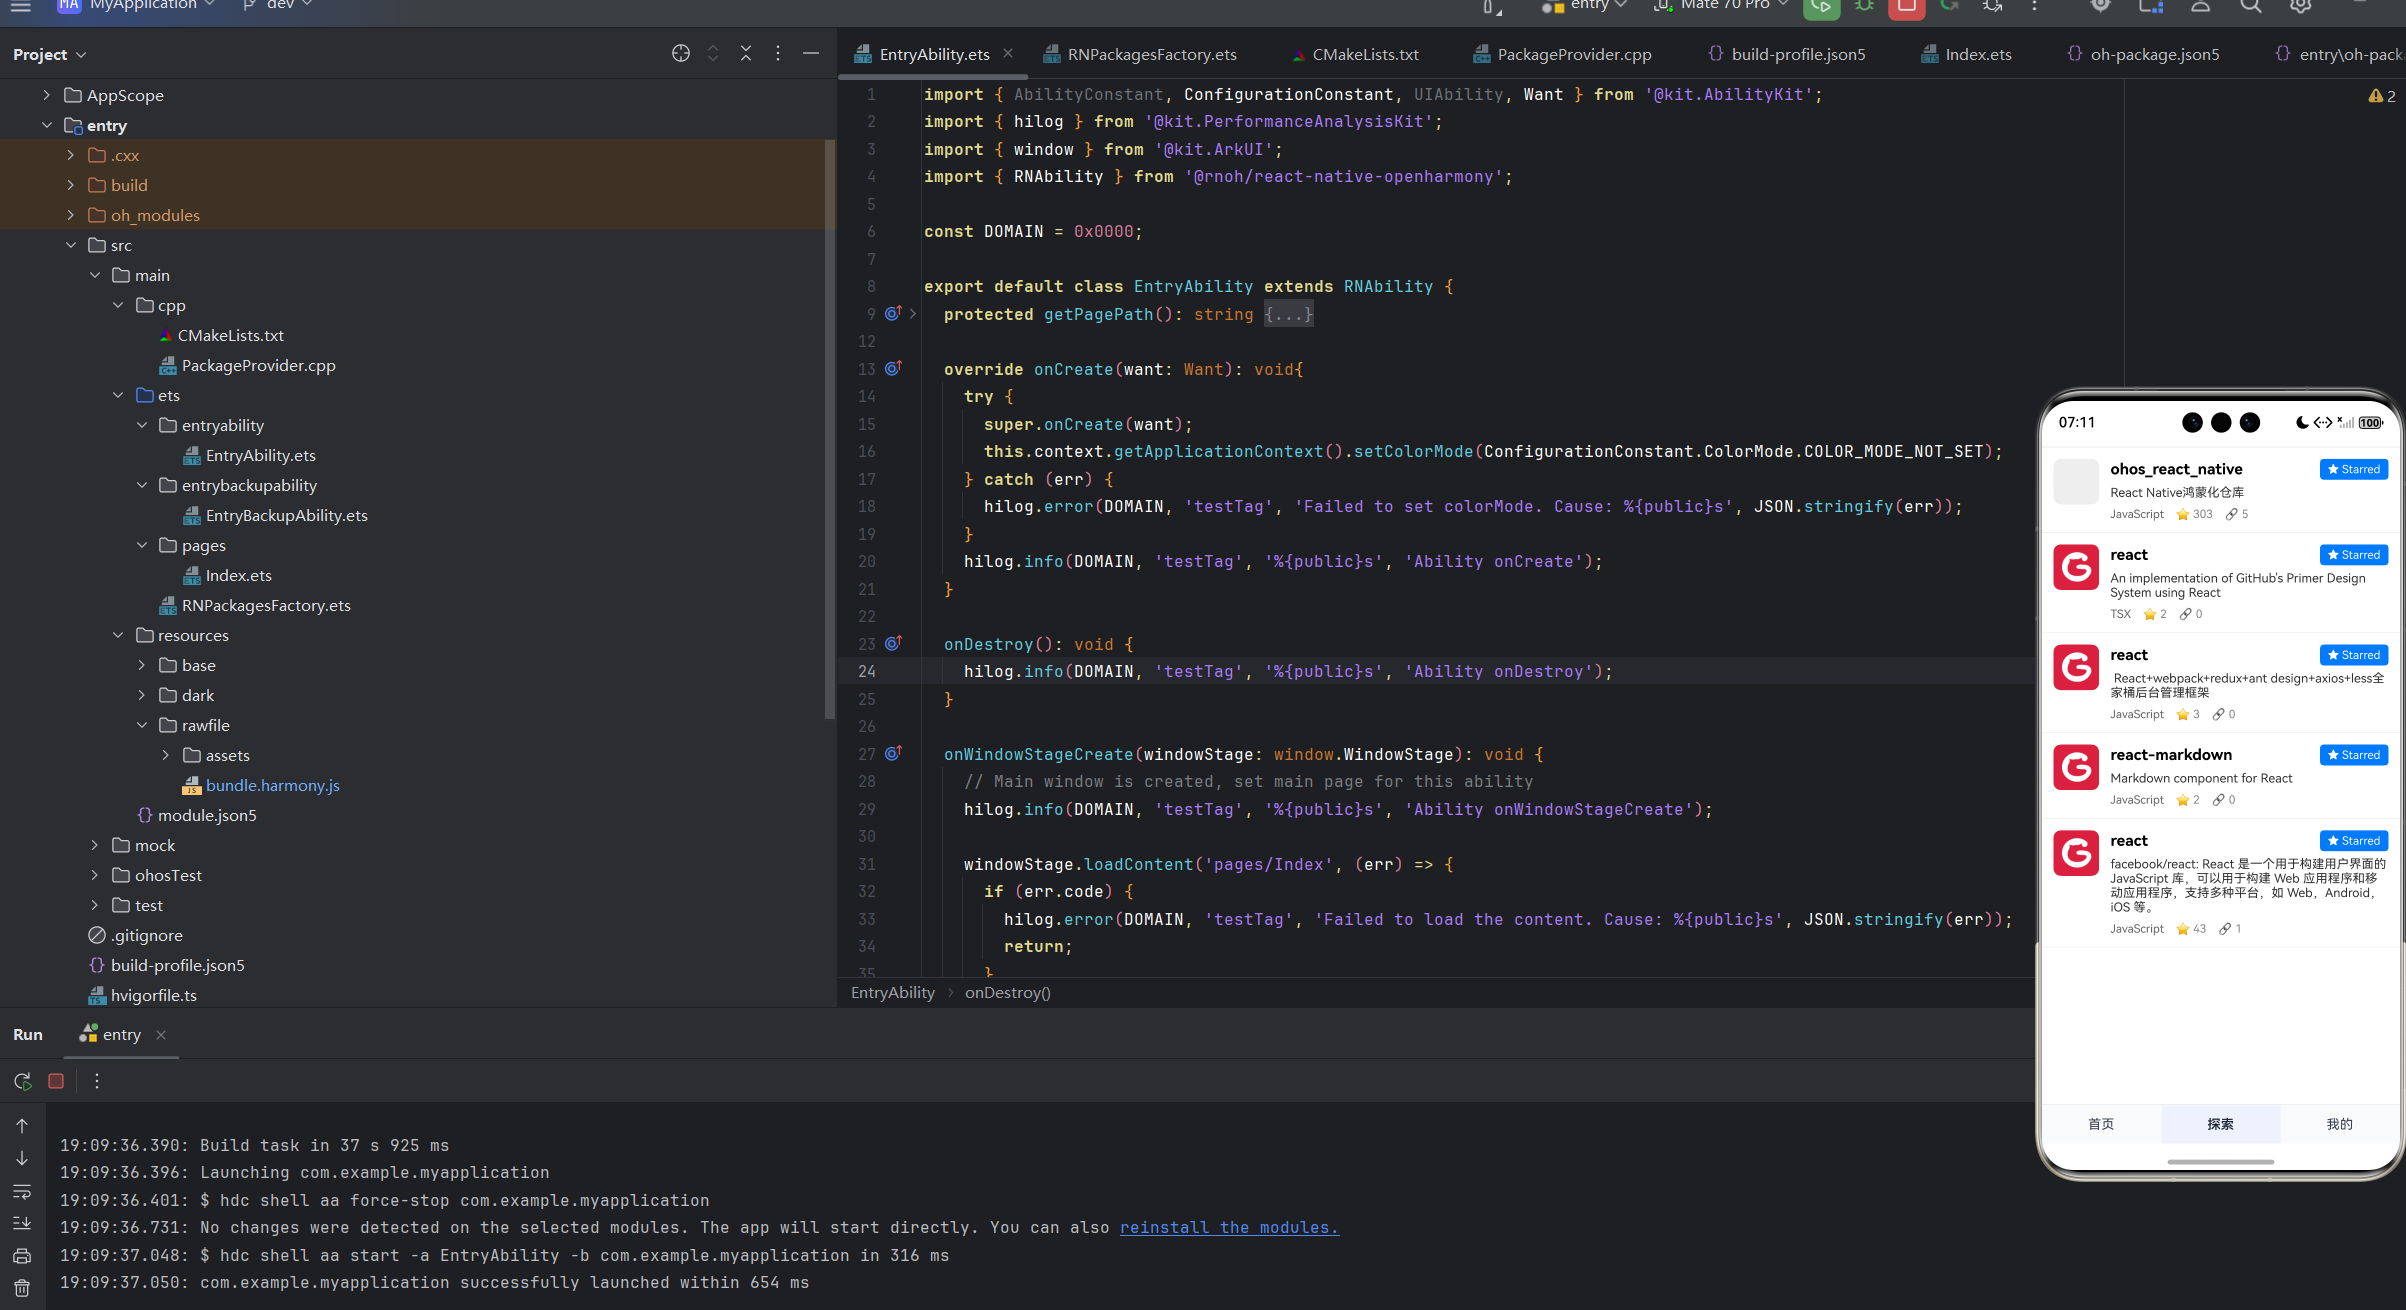Toggle Starred on the ohos_react_native repo
This screenshot has height=1310, width=2406.
click(2354, 469)
